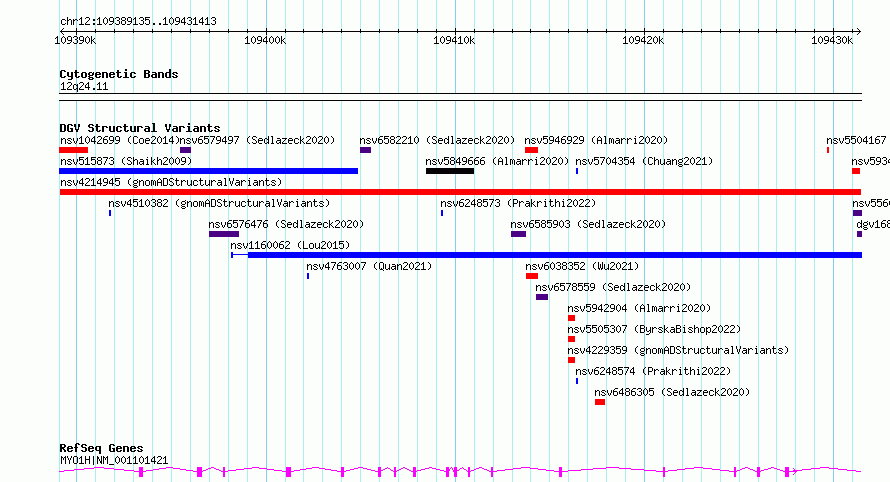The image size is (890, 482).
Task: Click the RefSeq Genes track title
Action: tap(101, 448)
